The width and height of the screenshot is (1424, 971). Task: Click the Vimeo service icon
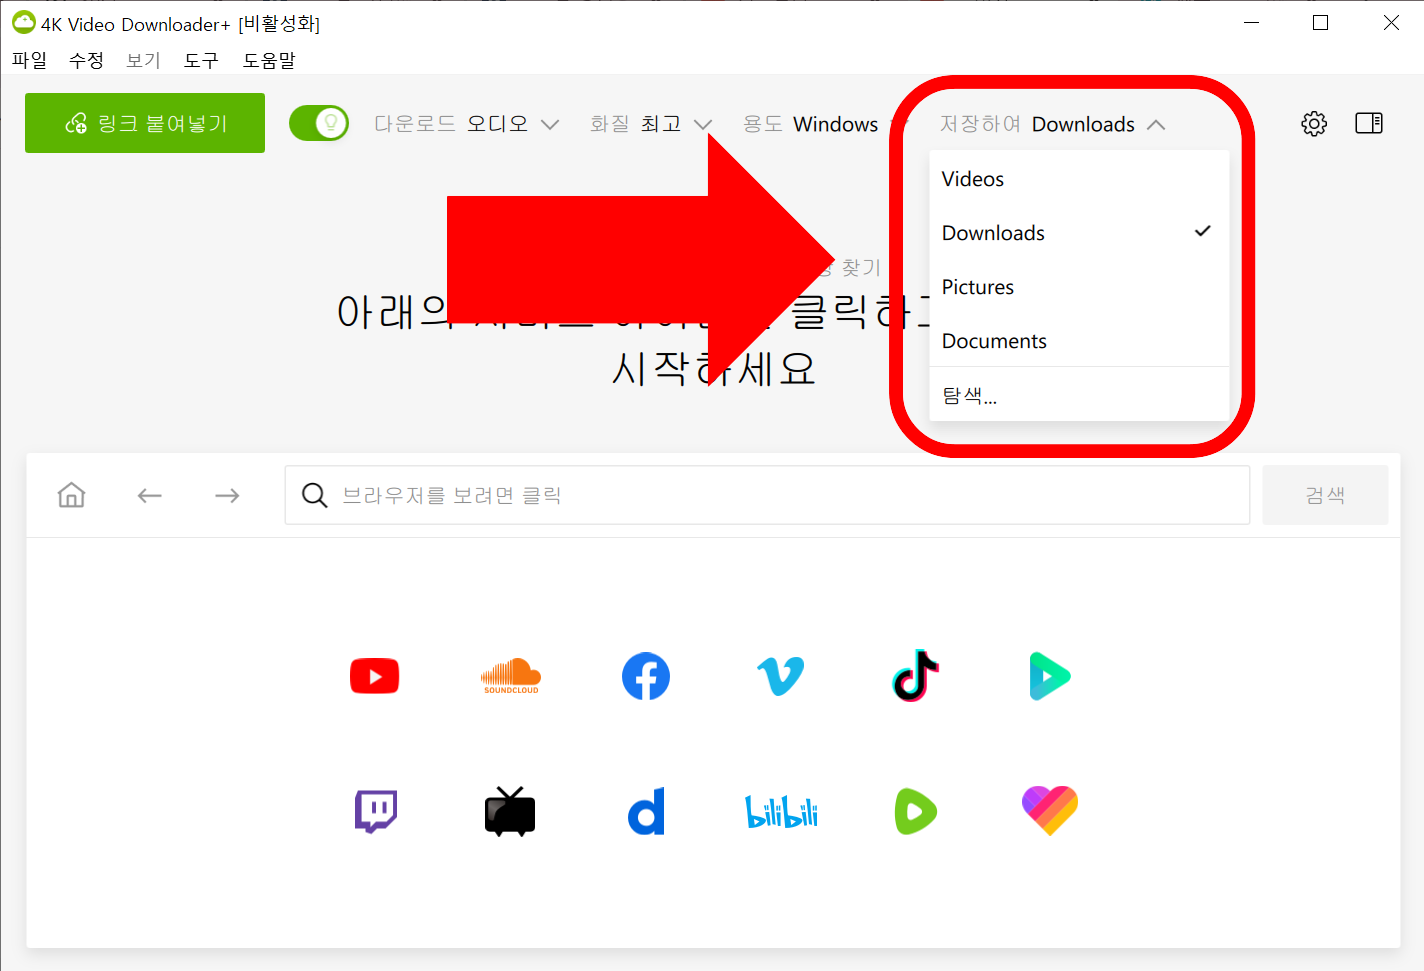[x=780, y=676]
